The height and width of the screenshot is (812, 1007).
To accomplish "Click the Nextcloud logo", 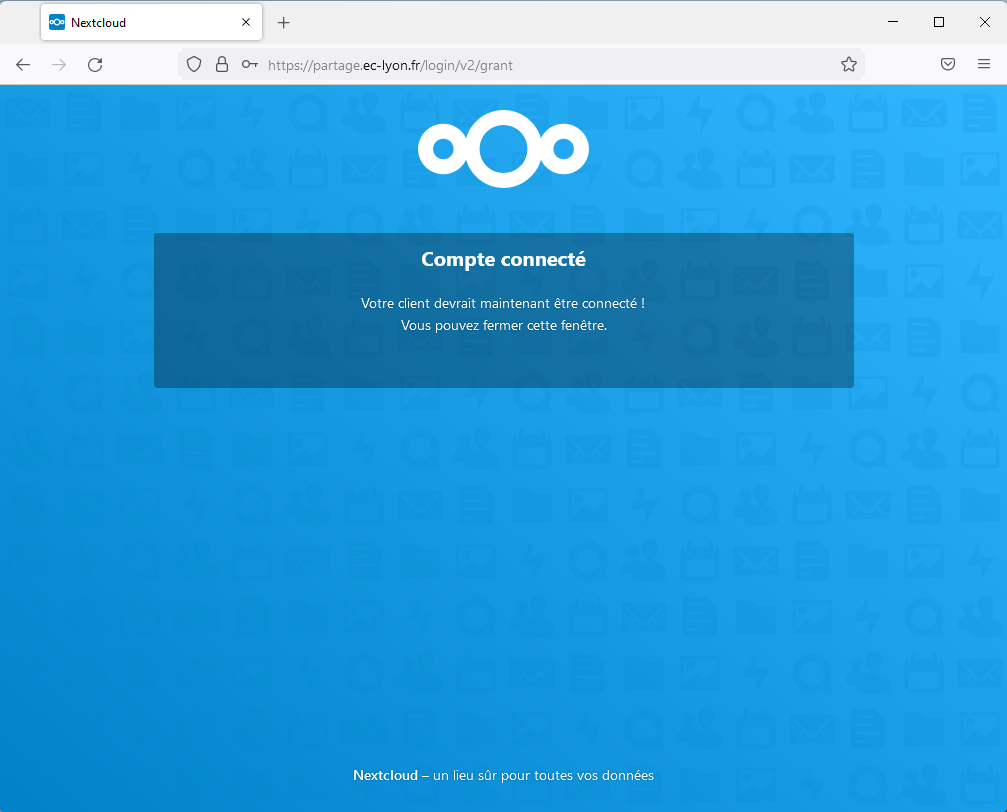I will [503, 148].
